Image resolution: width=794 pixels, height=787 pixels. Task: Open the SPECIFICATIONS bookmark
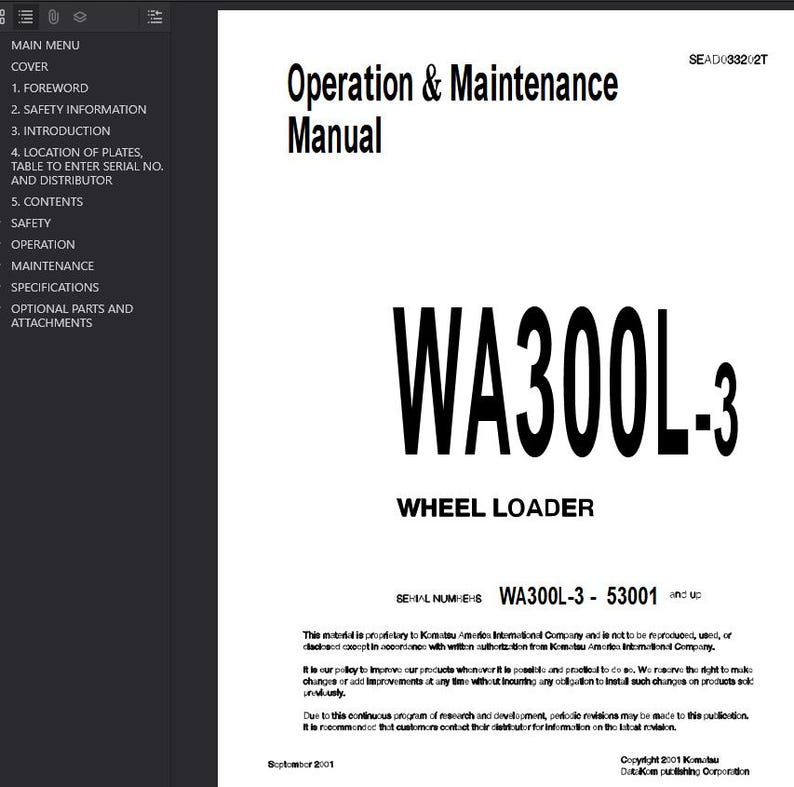click(55, 287)
